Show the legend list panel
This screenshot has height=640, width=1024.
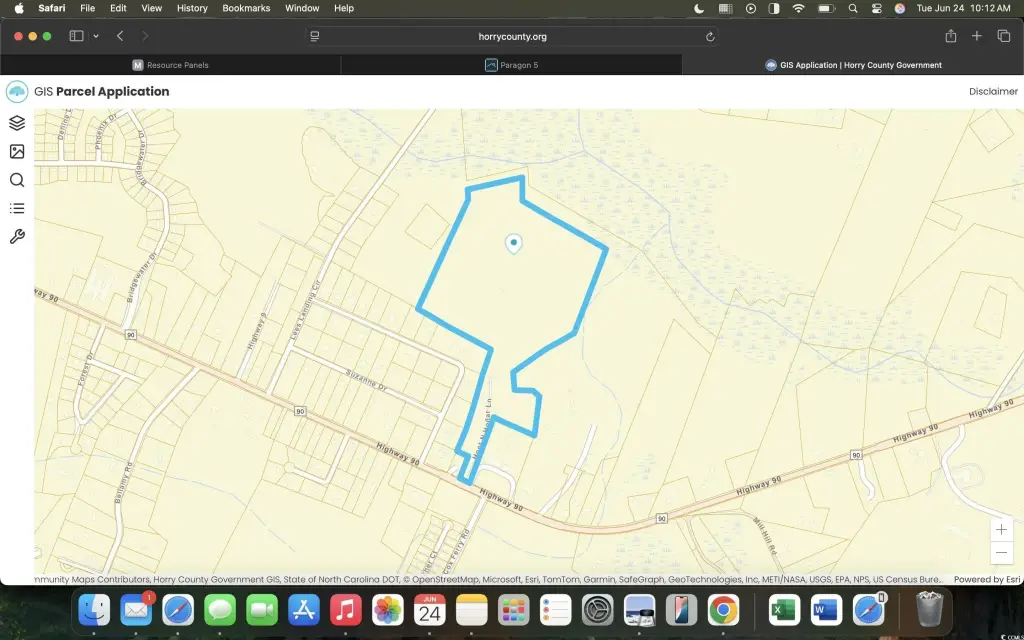click(x=17, y=208)
